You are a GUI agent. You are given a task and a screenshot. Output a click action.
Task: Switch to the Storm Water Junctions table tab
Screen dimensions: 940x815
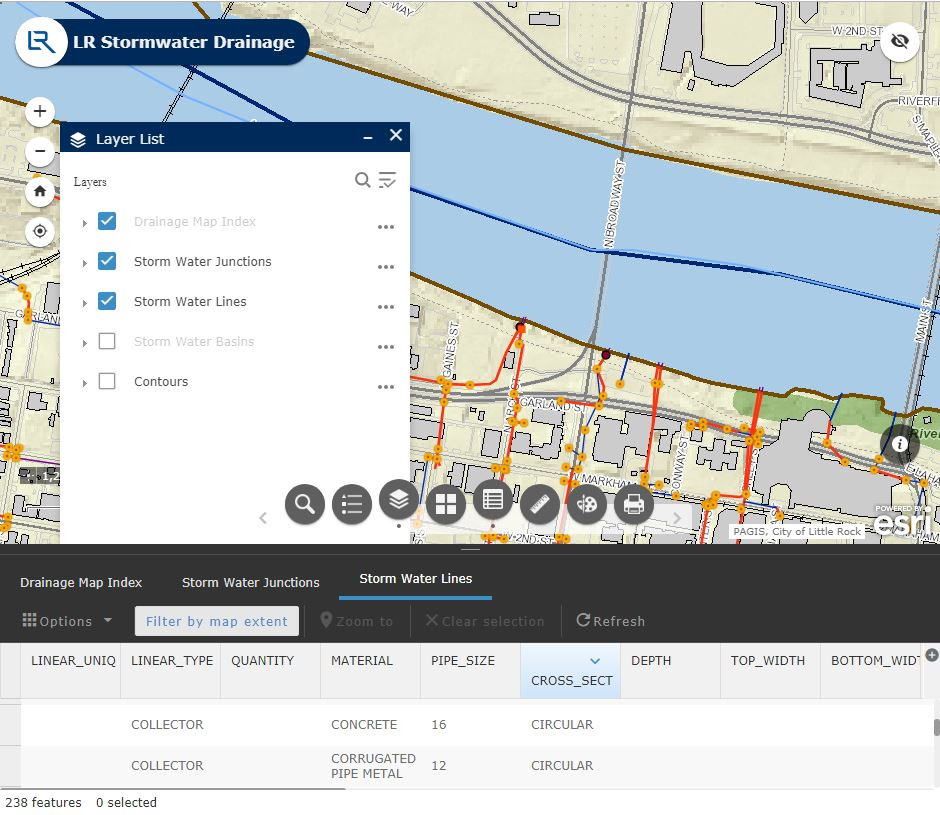(x=251, y=582)
